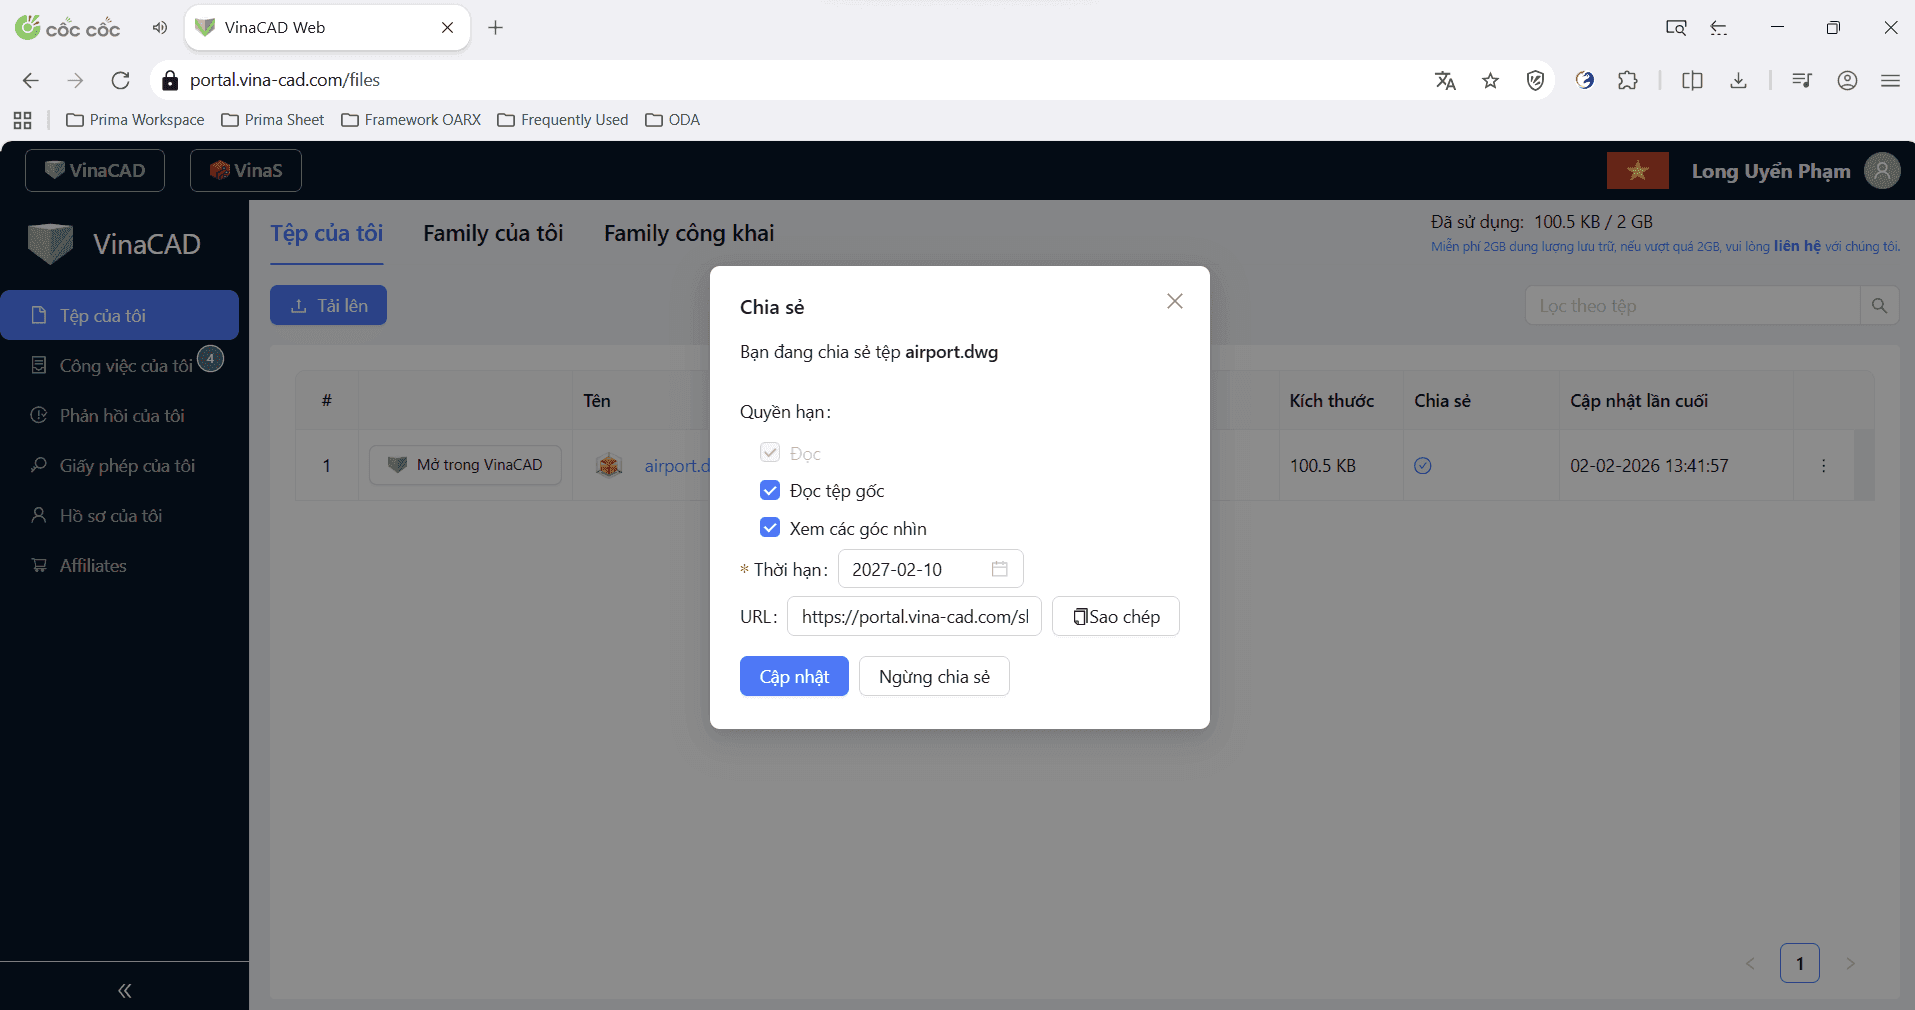Click the Sao chép copy URL button
The height and width of the screenshot is (1010, 1915).
1116,616
